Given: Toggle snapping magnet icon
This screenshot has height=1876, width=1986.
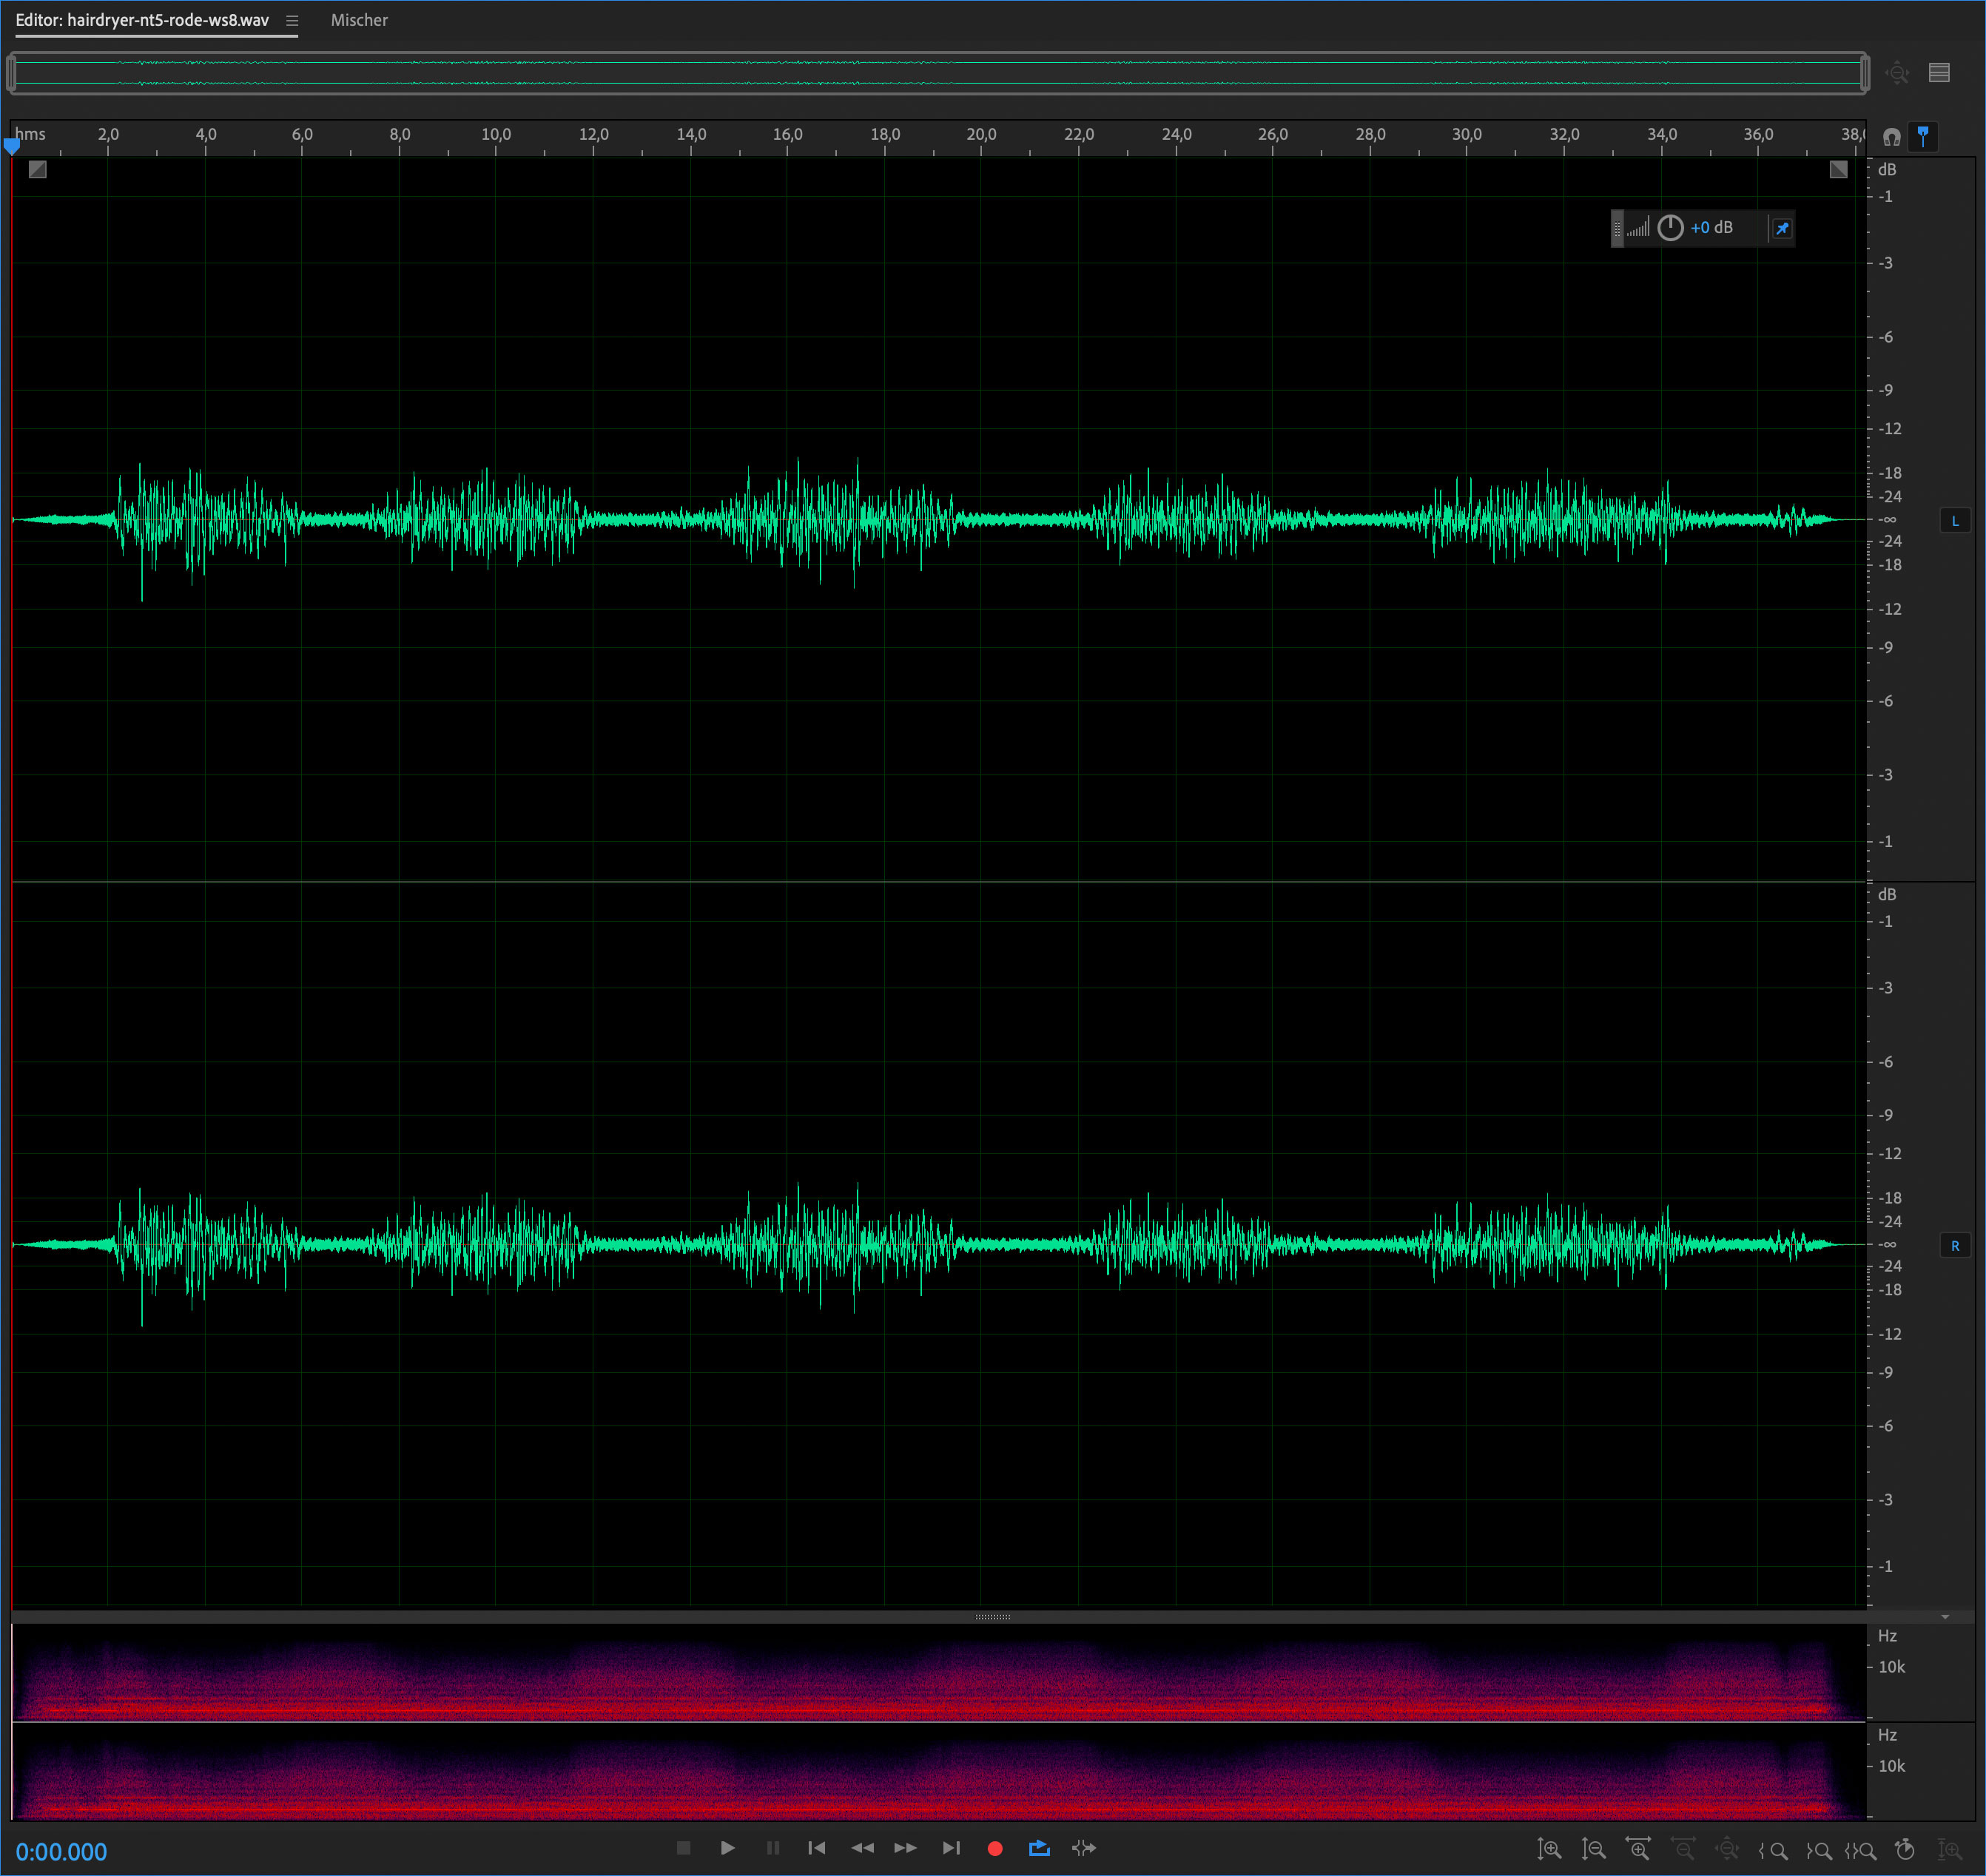Looking at the screenshot, I should click(1891, 137).
